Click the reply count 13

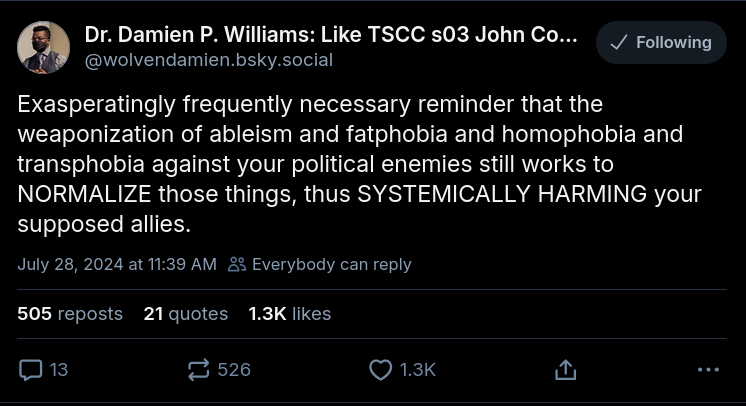click(x=59, y=370)
